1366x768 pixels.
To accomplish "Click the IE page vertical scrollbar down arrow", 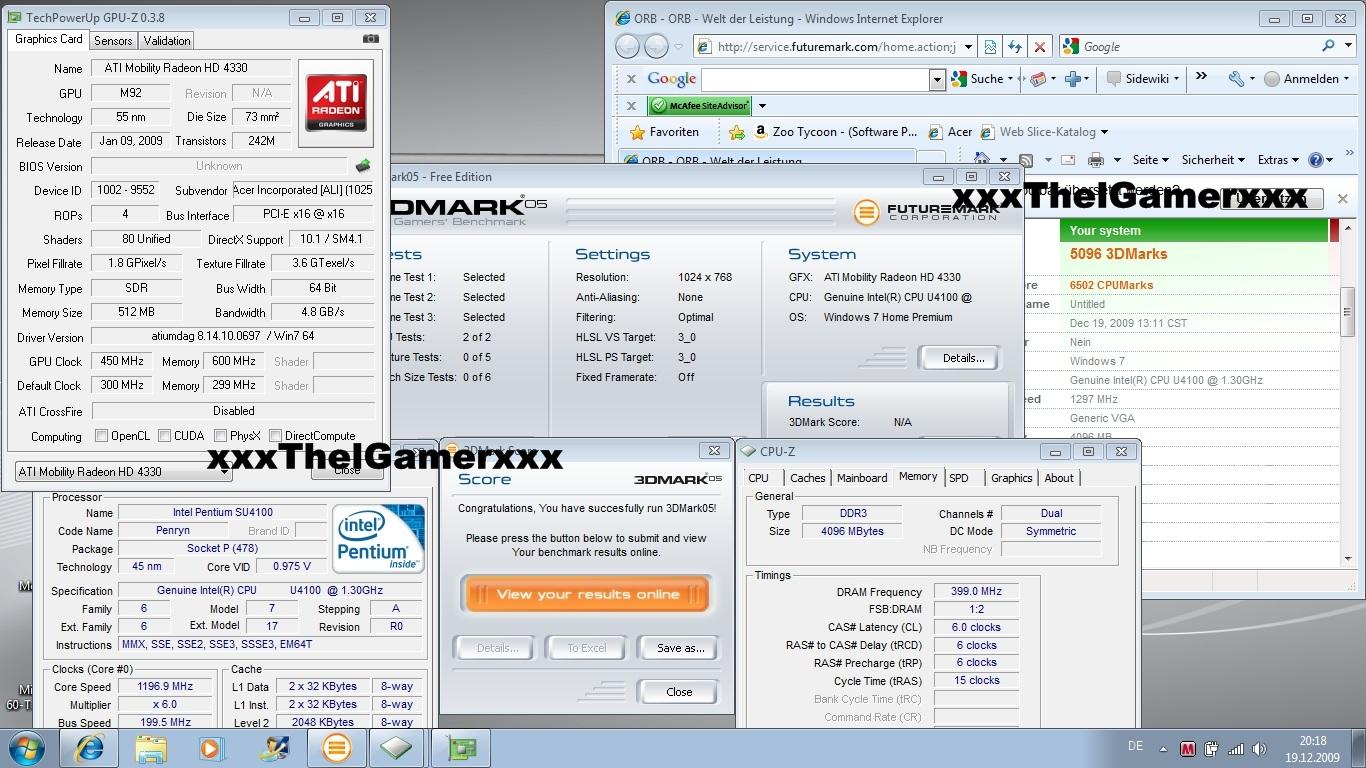I will point(1347,559).
